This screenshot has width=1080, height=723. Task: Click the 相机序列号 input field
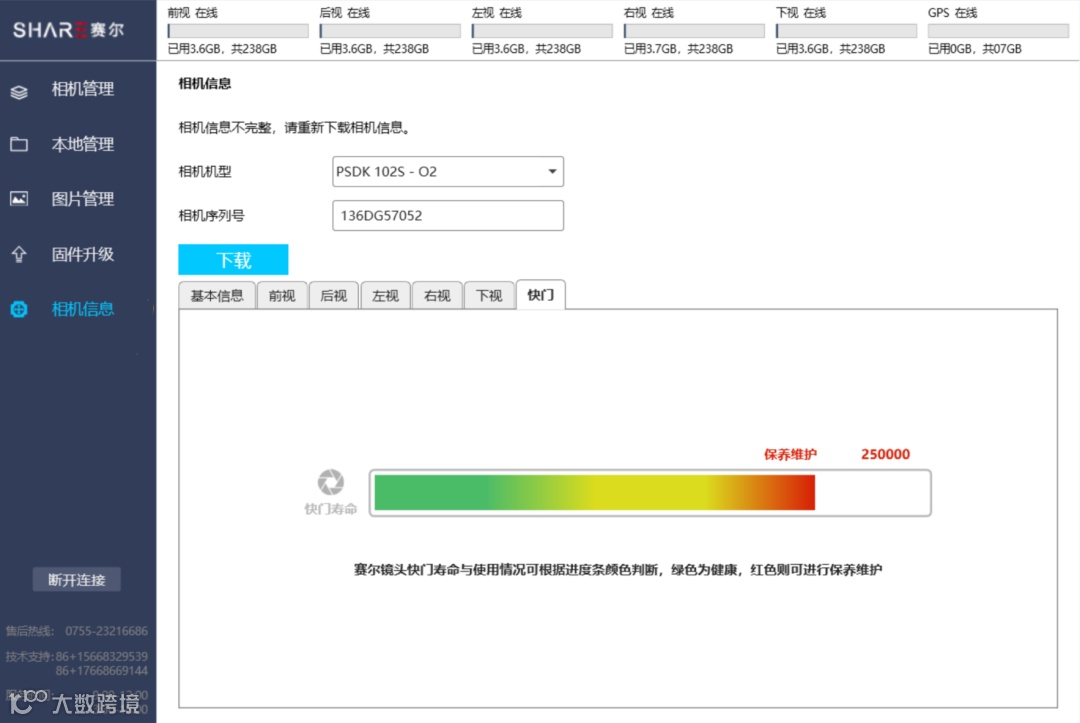pyautogui.click(x=448, y=216)
